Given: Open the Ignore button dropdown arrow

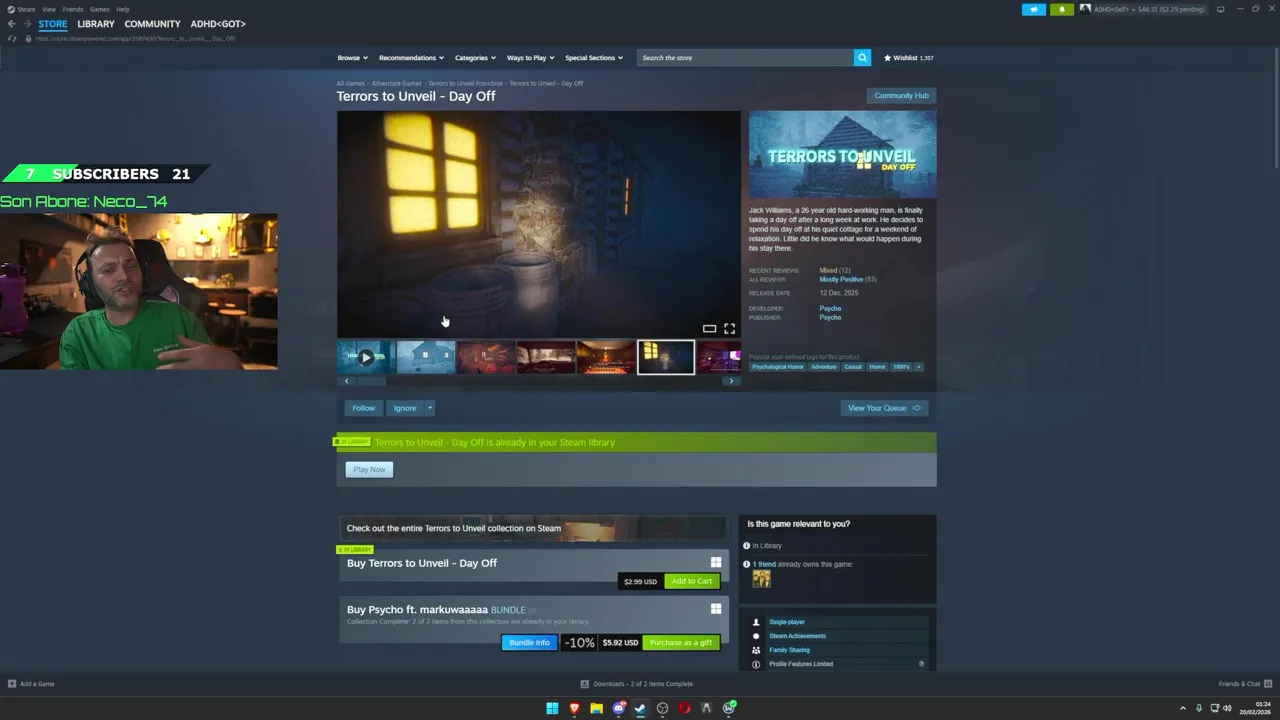Looking at the screenshot, I should [430, 408].
